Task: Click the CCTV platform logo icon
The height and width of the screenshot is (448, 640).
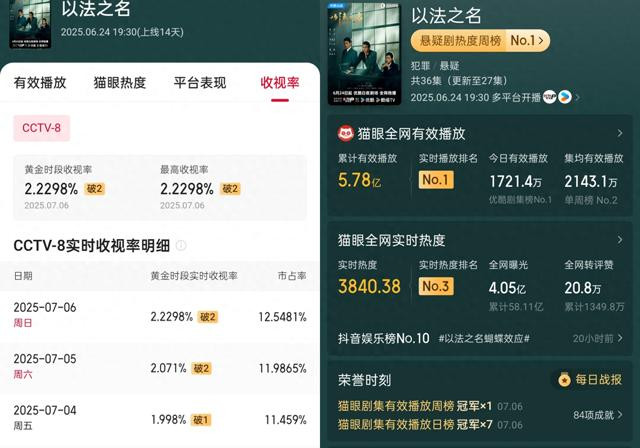Action: coord(549,97)
